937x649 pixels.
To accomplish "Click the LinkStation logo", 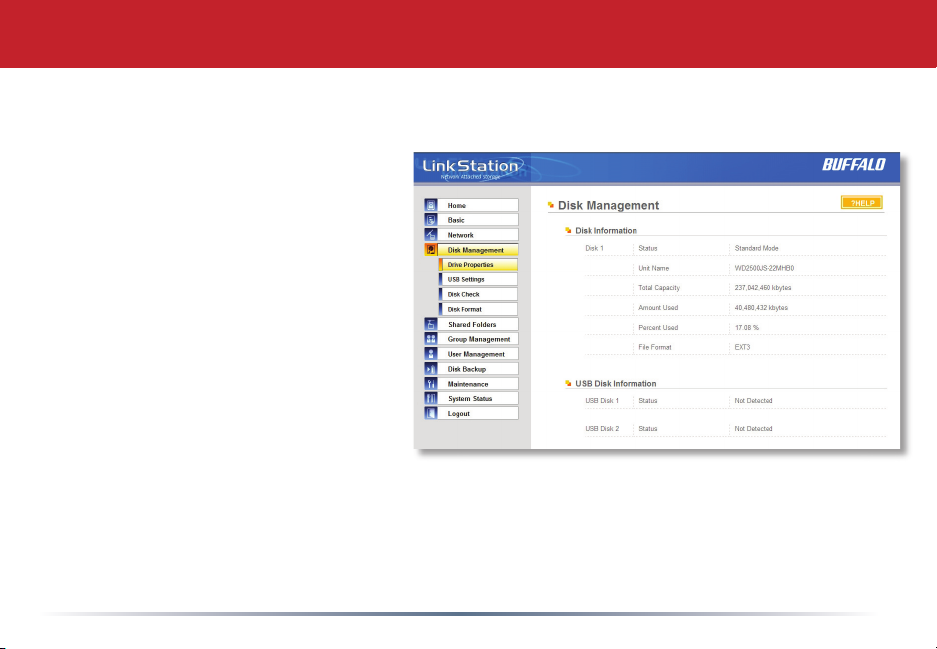I will point(470,168).
